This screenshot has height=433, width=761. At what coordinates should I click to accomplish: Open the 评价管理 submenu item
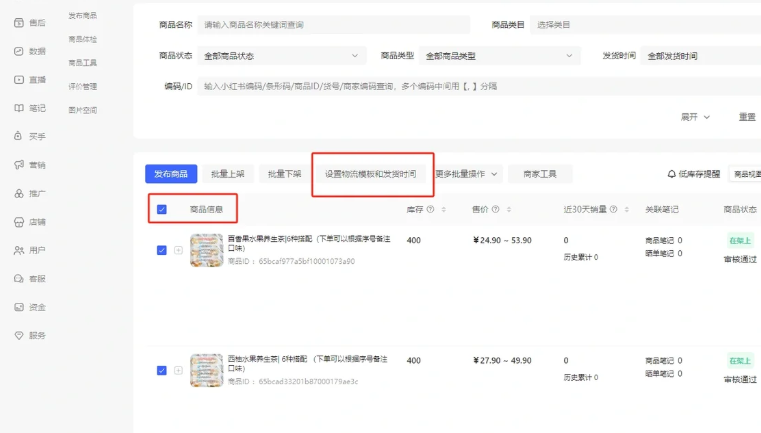pos(83,86)
